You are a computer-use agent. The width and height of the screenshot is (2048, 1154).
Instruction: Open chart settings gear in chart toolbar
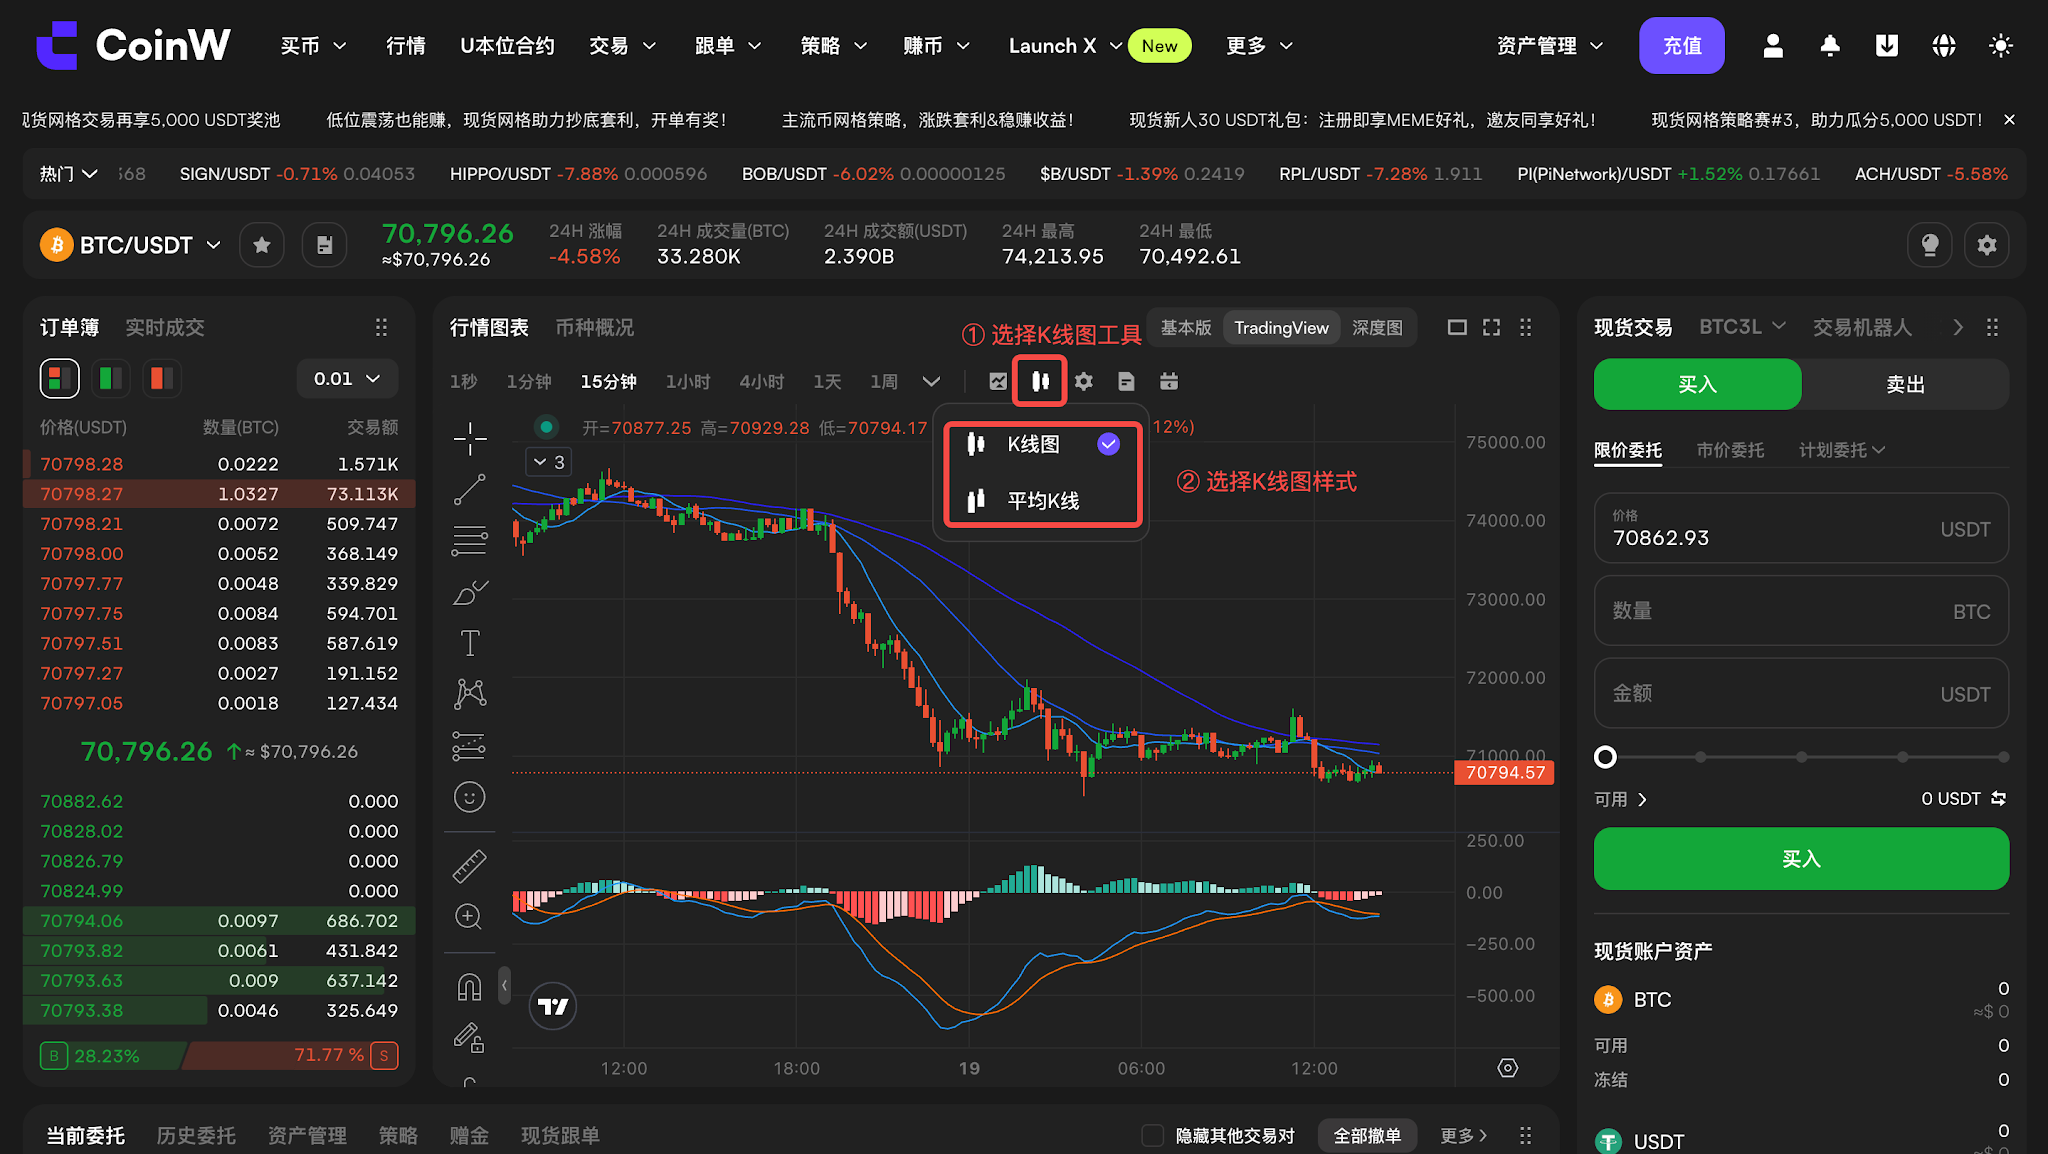1084,381
